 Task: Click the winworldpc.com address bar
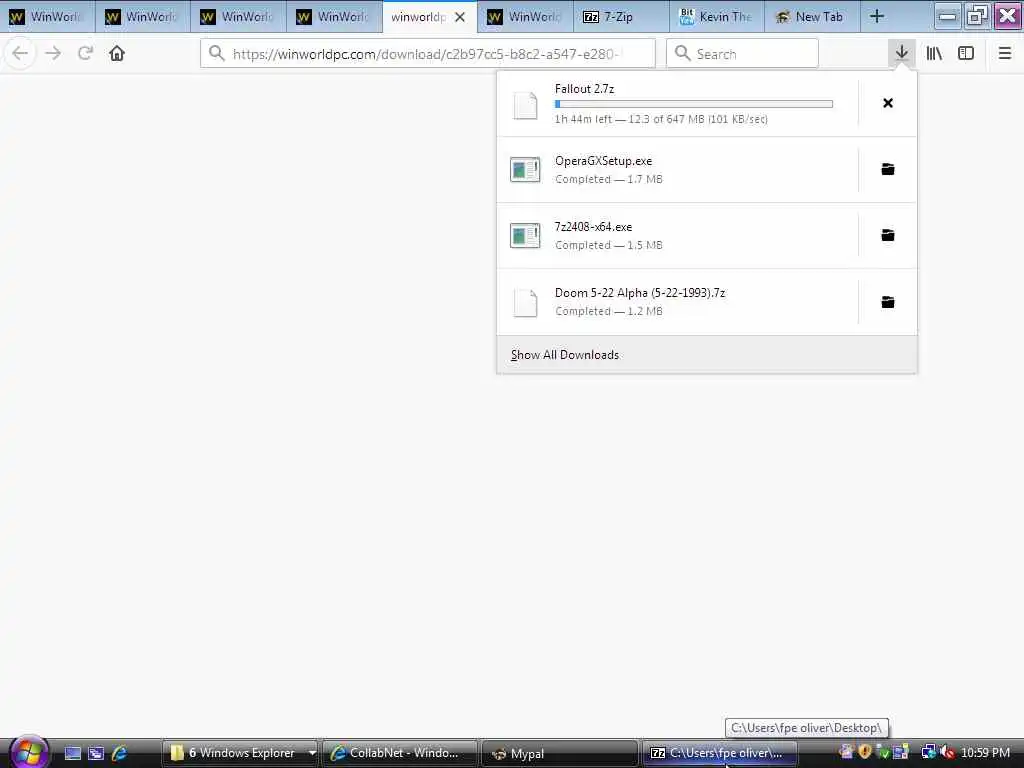tap(428, 54)
